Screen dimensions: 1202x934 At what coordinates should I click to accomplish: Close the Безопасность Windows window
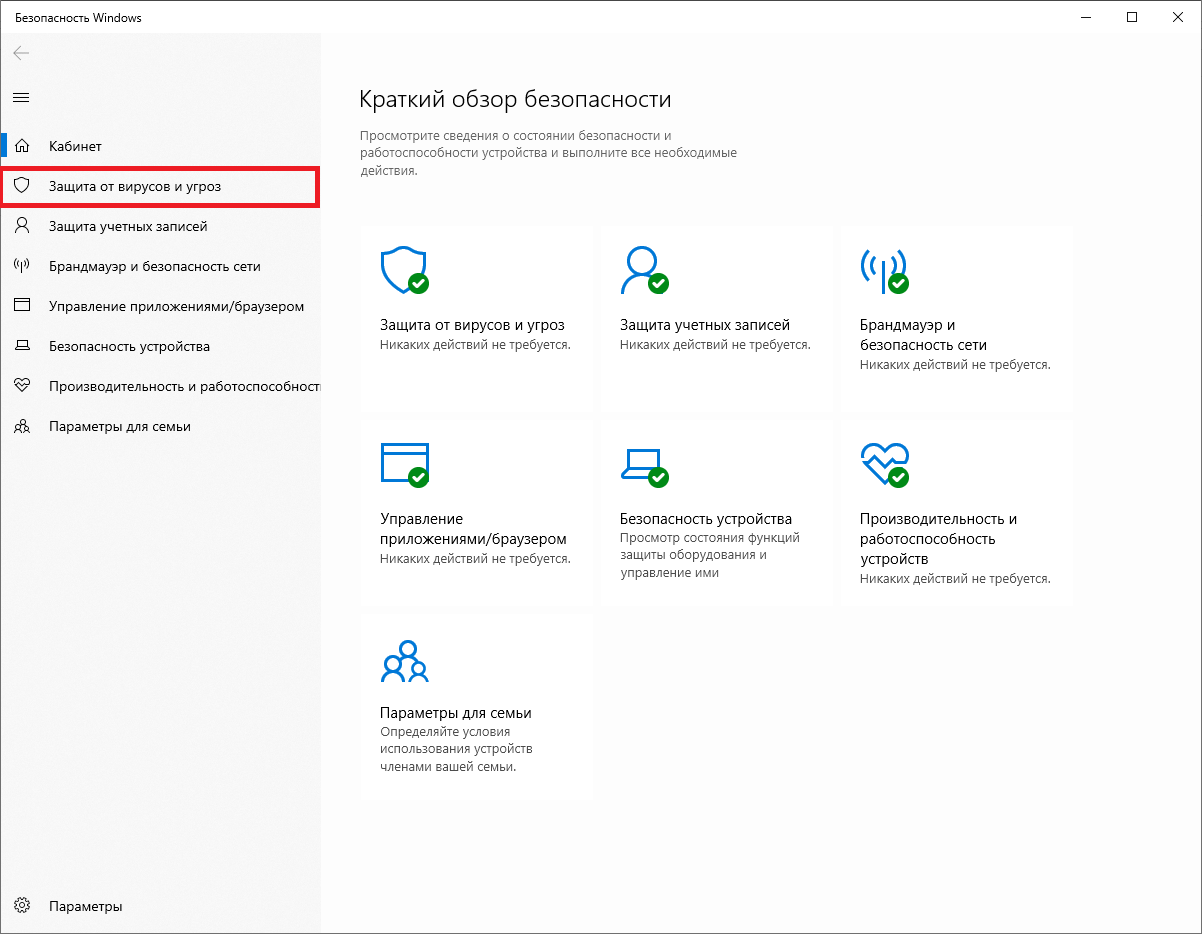(1178, 17)
